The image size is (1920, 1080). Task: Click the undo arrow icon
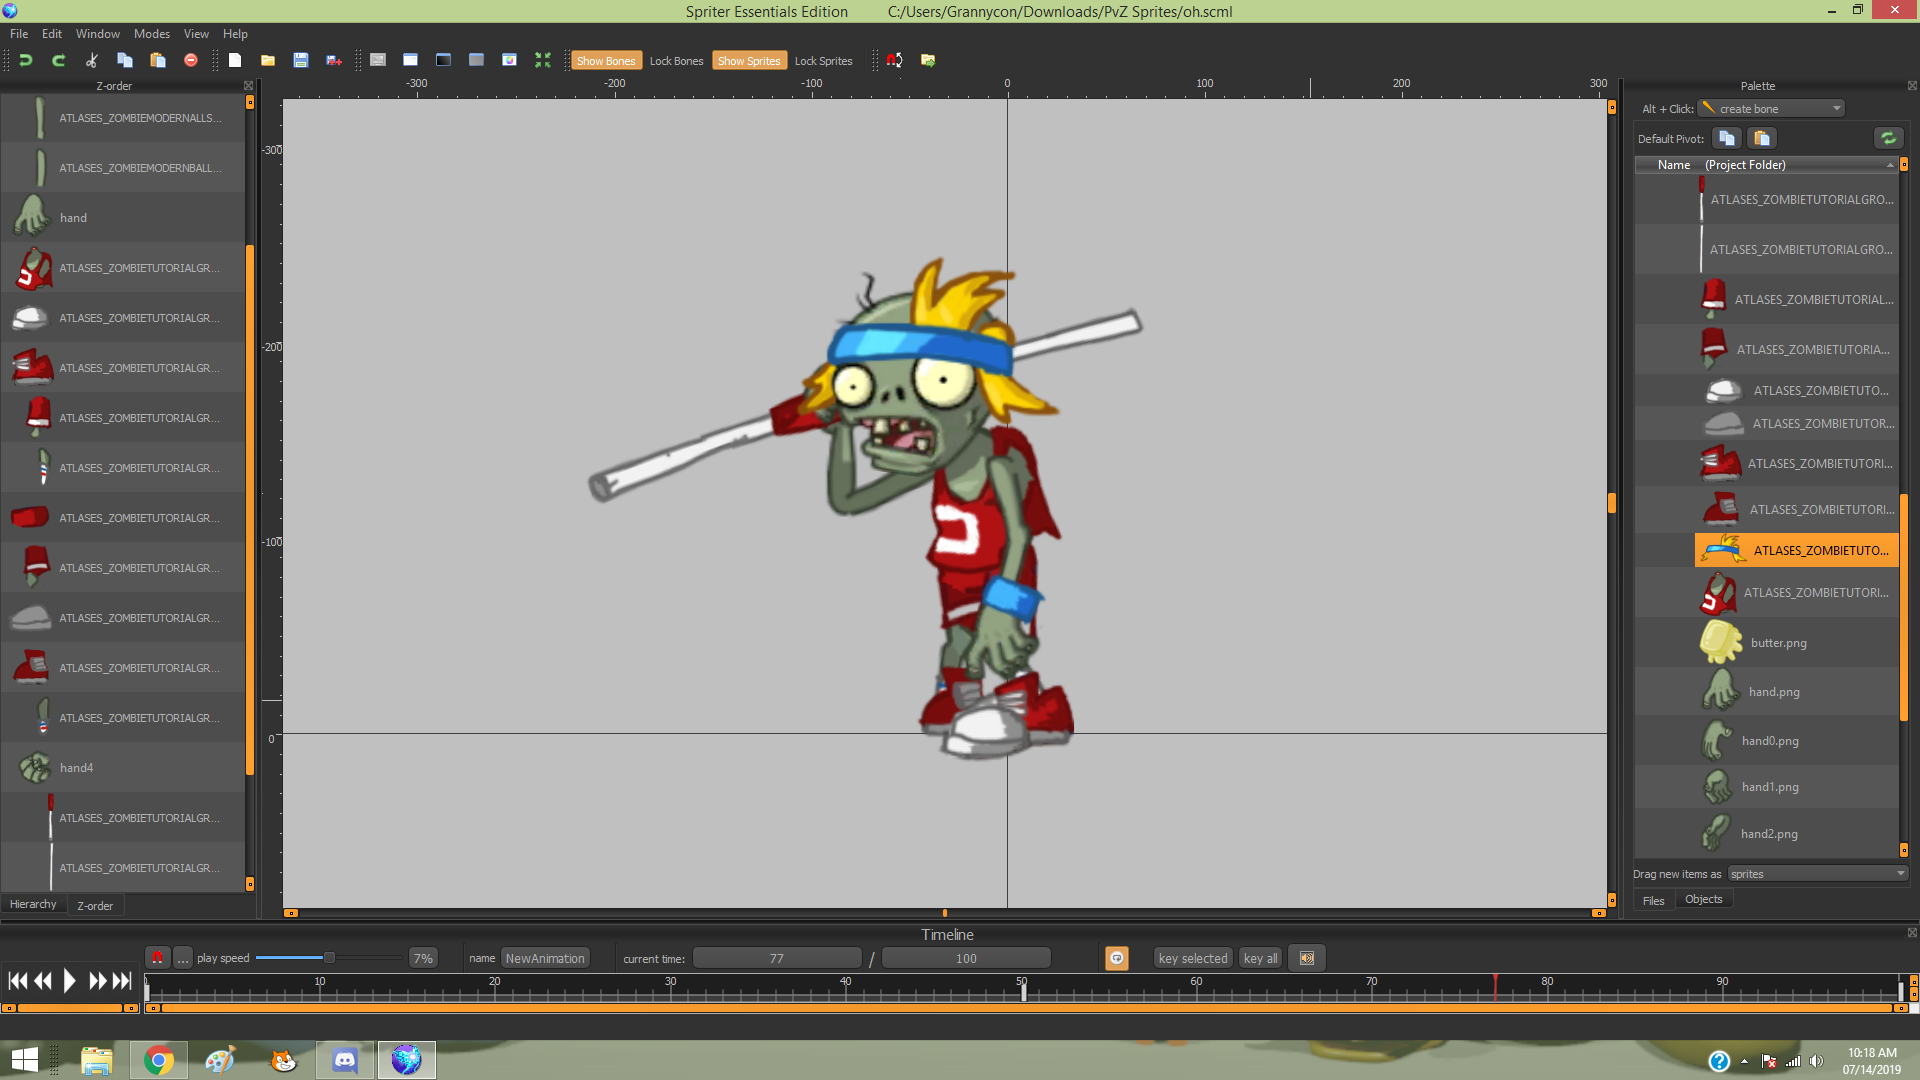(26, 60)
